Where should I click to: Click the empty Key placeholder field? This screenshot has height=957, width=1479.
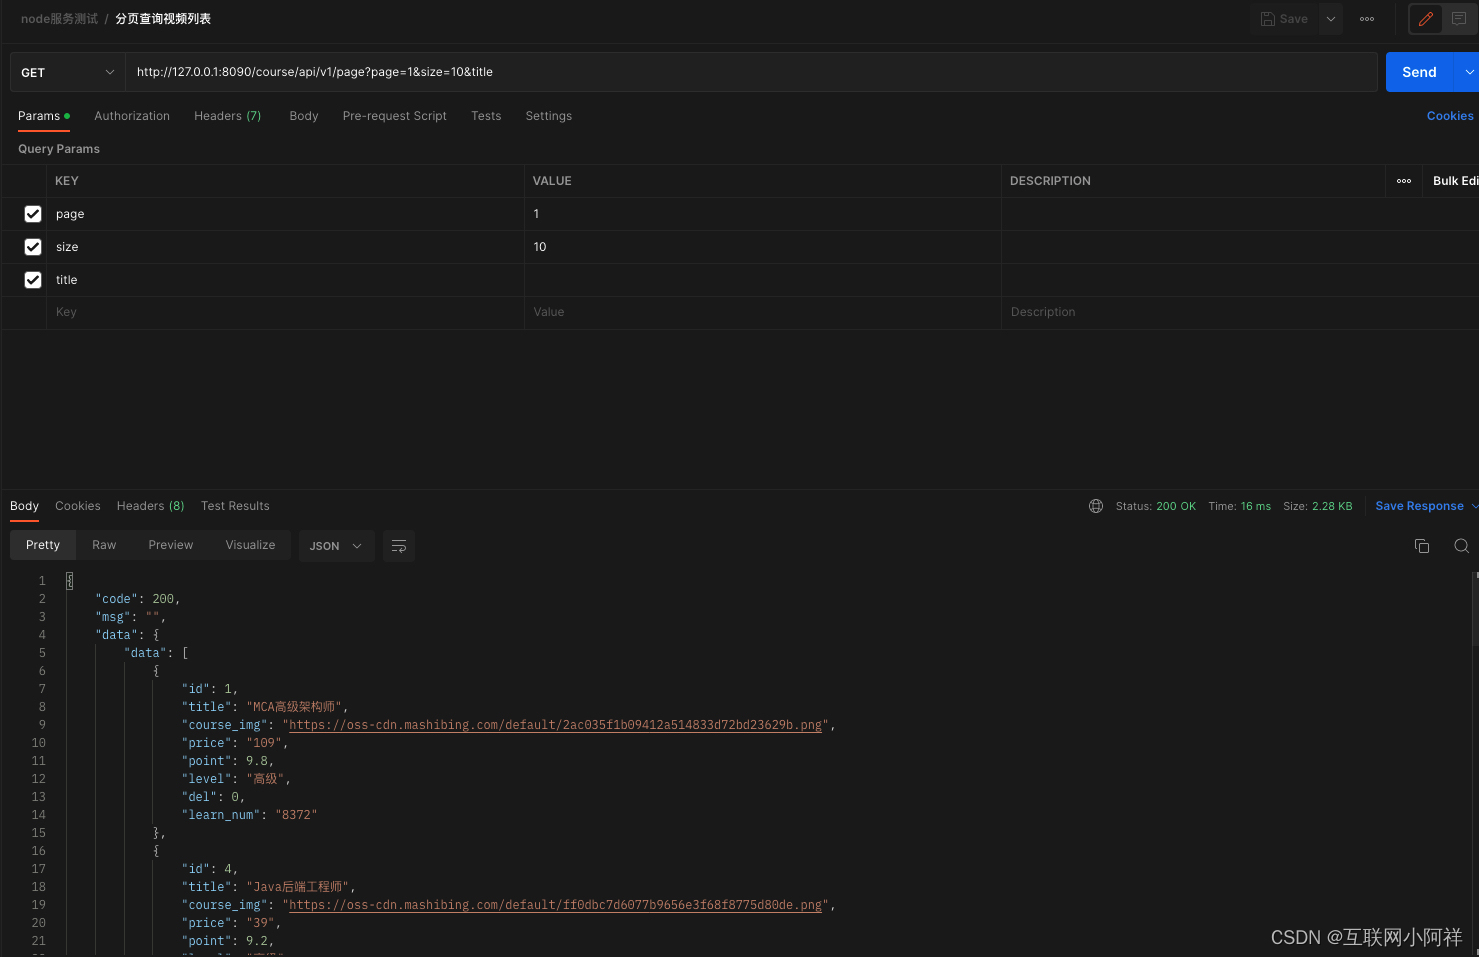coord(285,312)
